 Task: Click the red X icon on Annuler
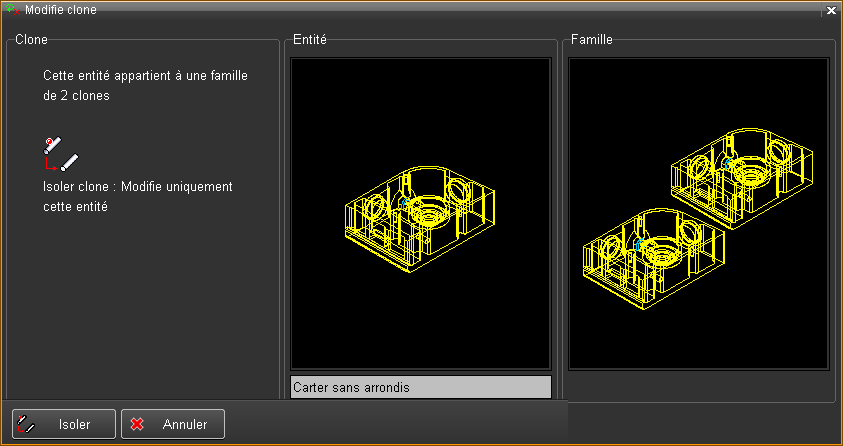tap(137, 424)
